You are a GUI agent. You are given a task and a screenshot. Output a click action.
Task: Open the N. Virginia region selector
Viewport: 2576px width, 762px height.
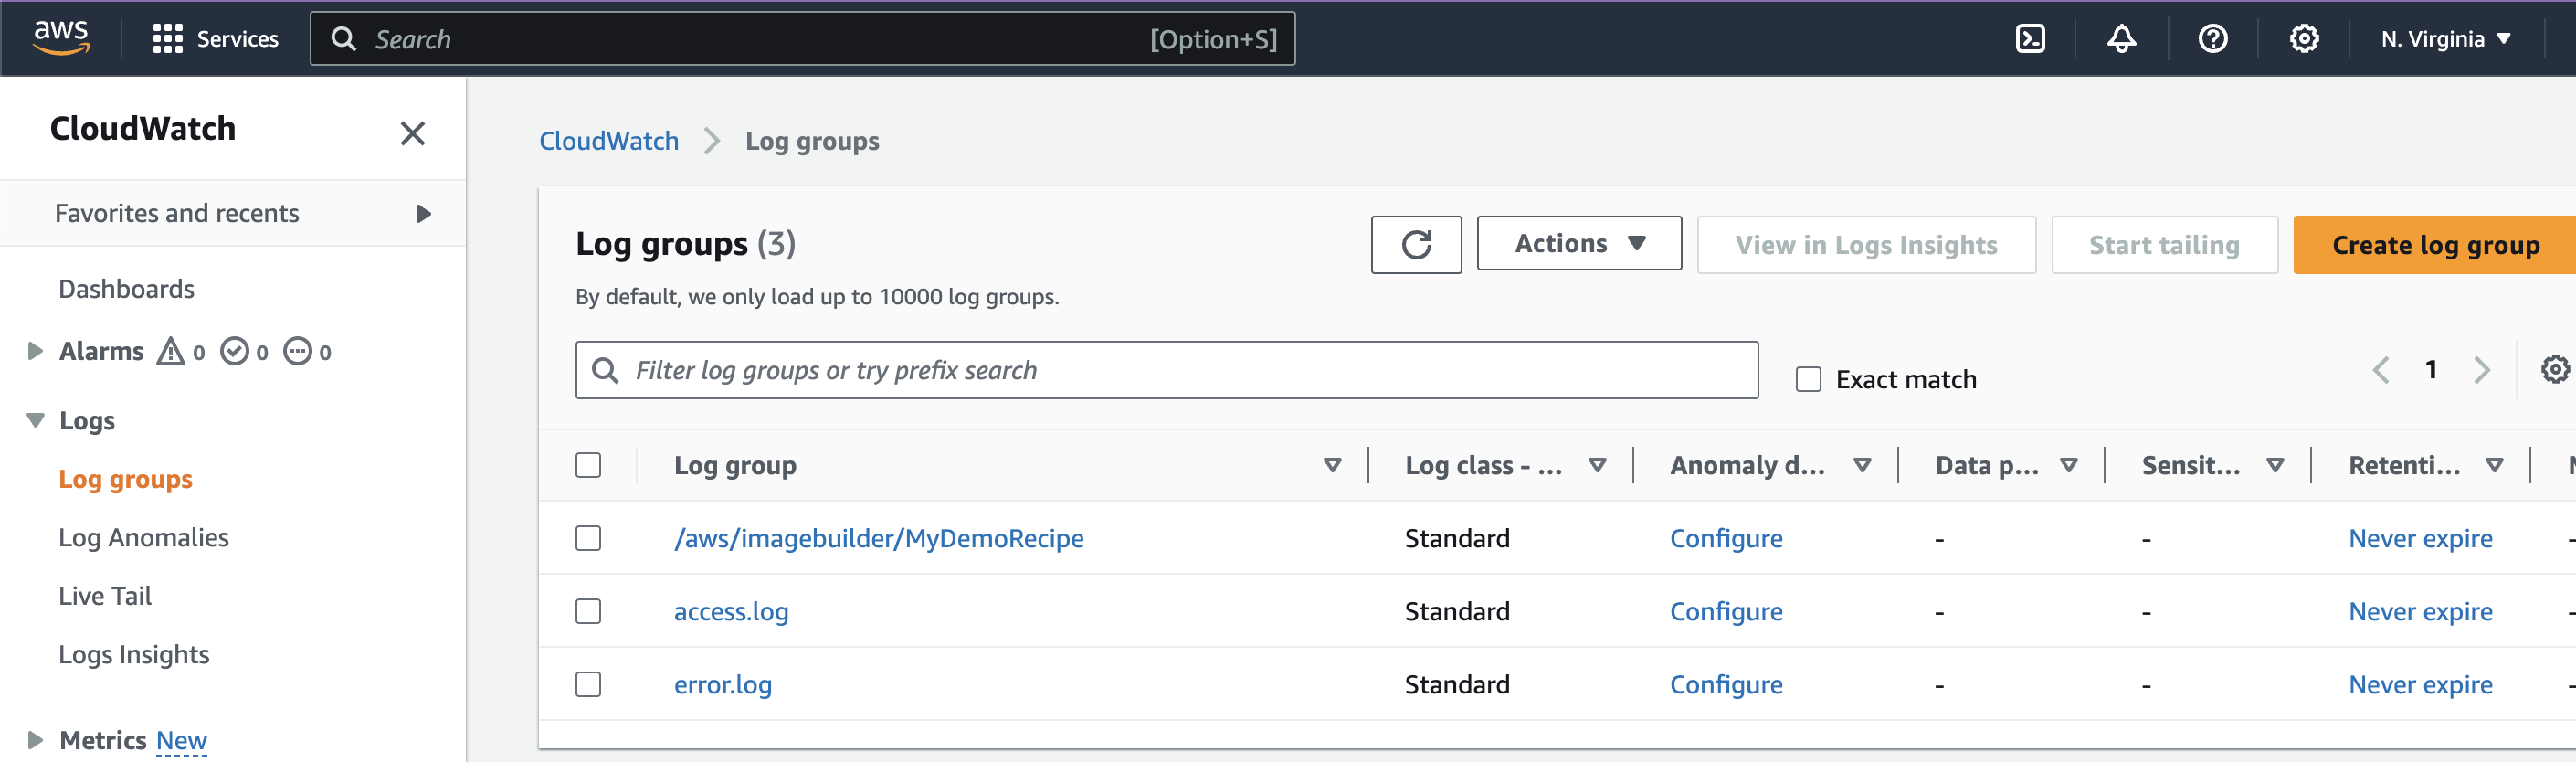[x=2445, y=39]
